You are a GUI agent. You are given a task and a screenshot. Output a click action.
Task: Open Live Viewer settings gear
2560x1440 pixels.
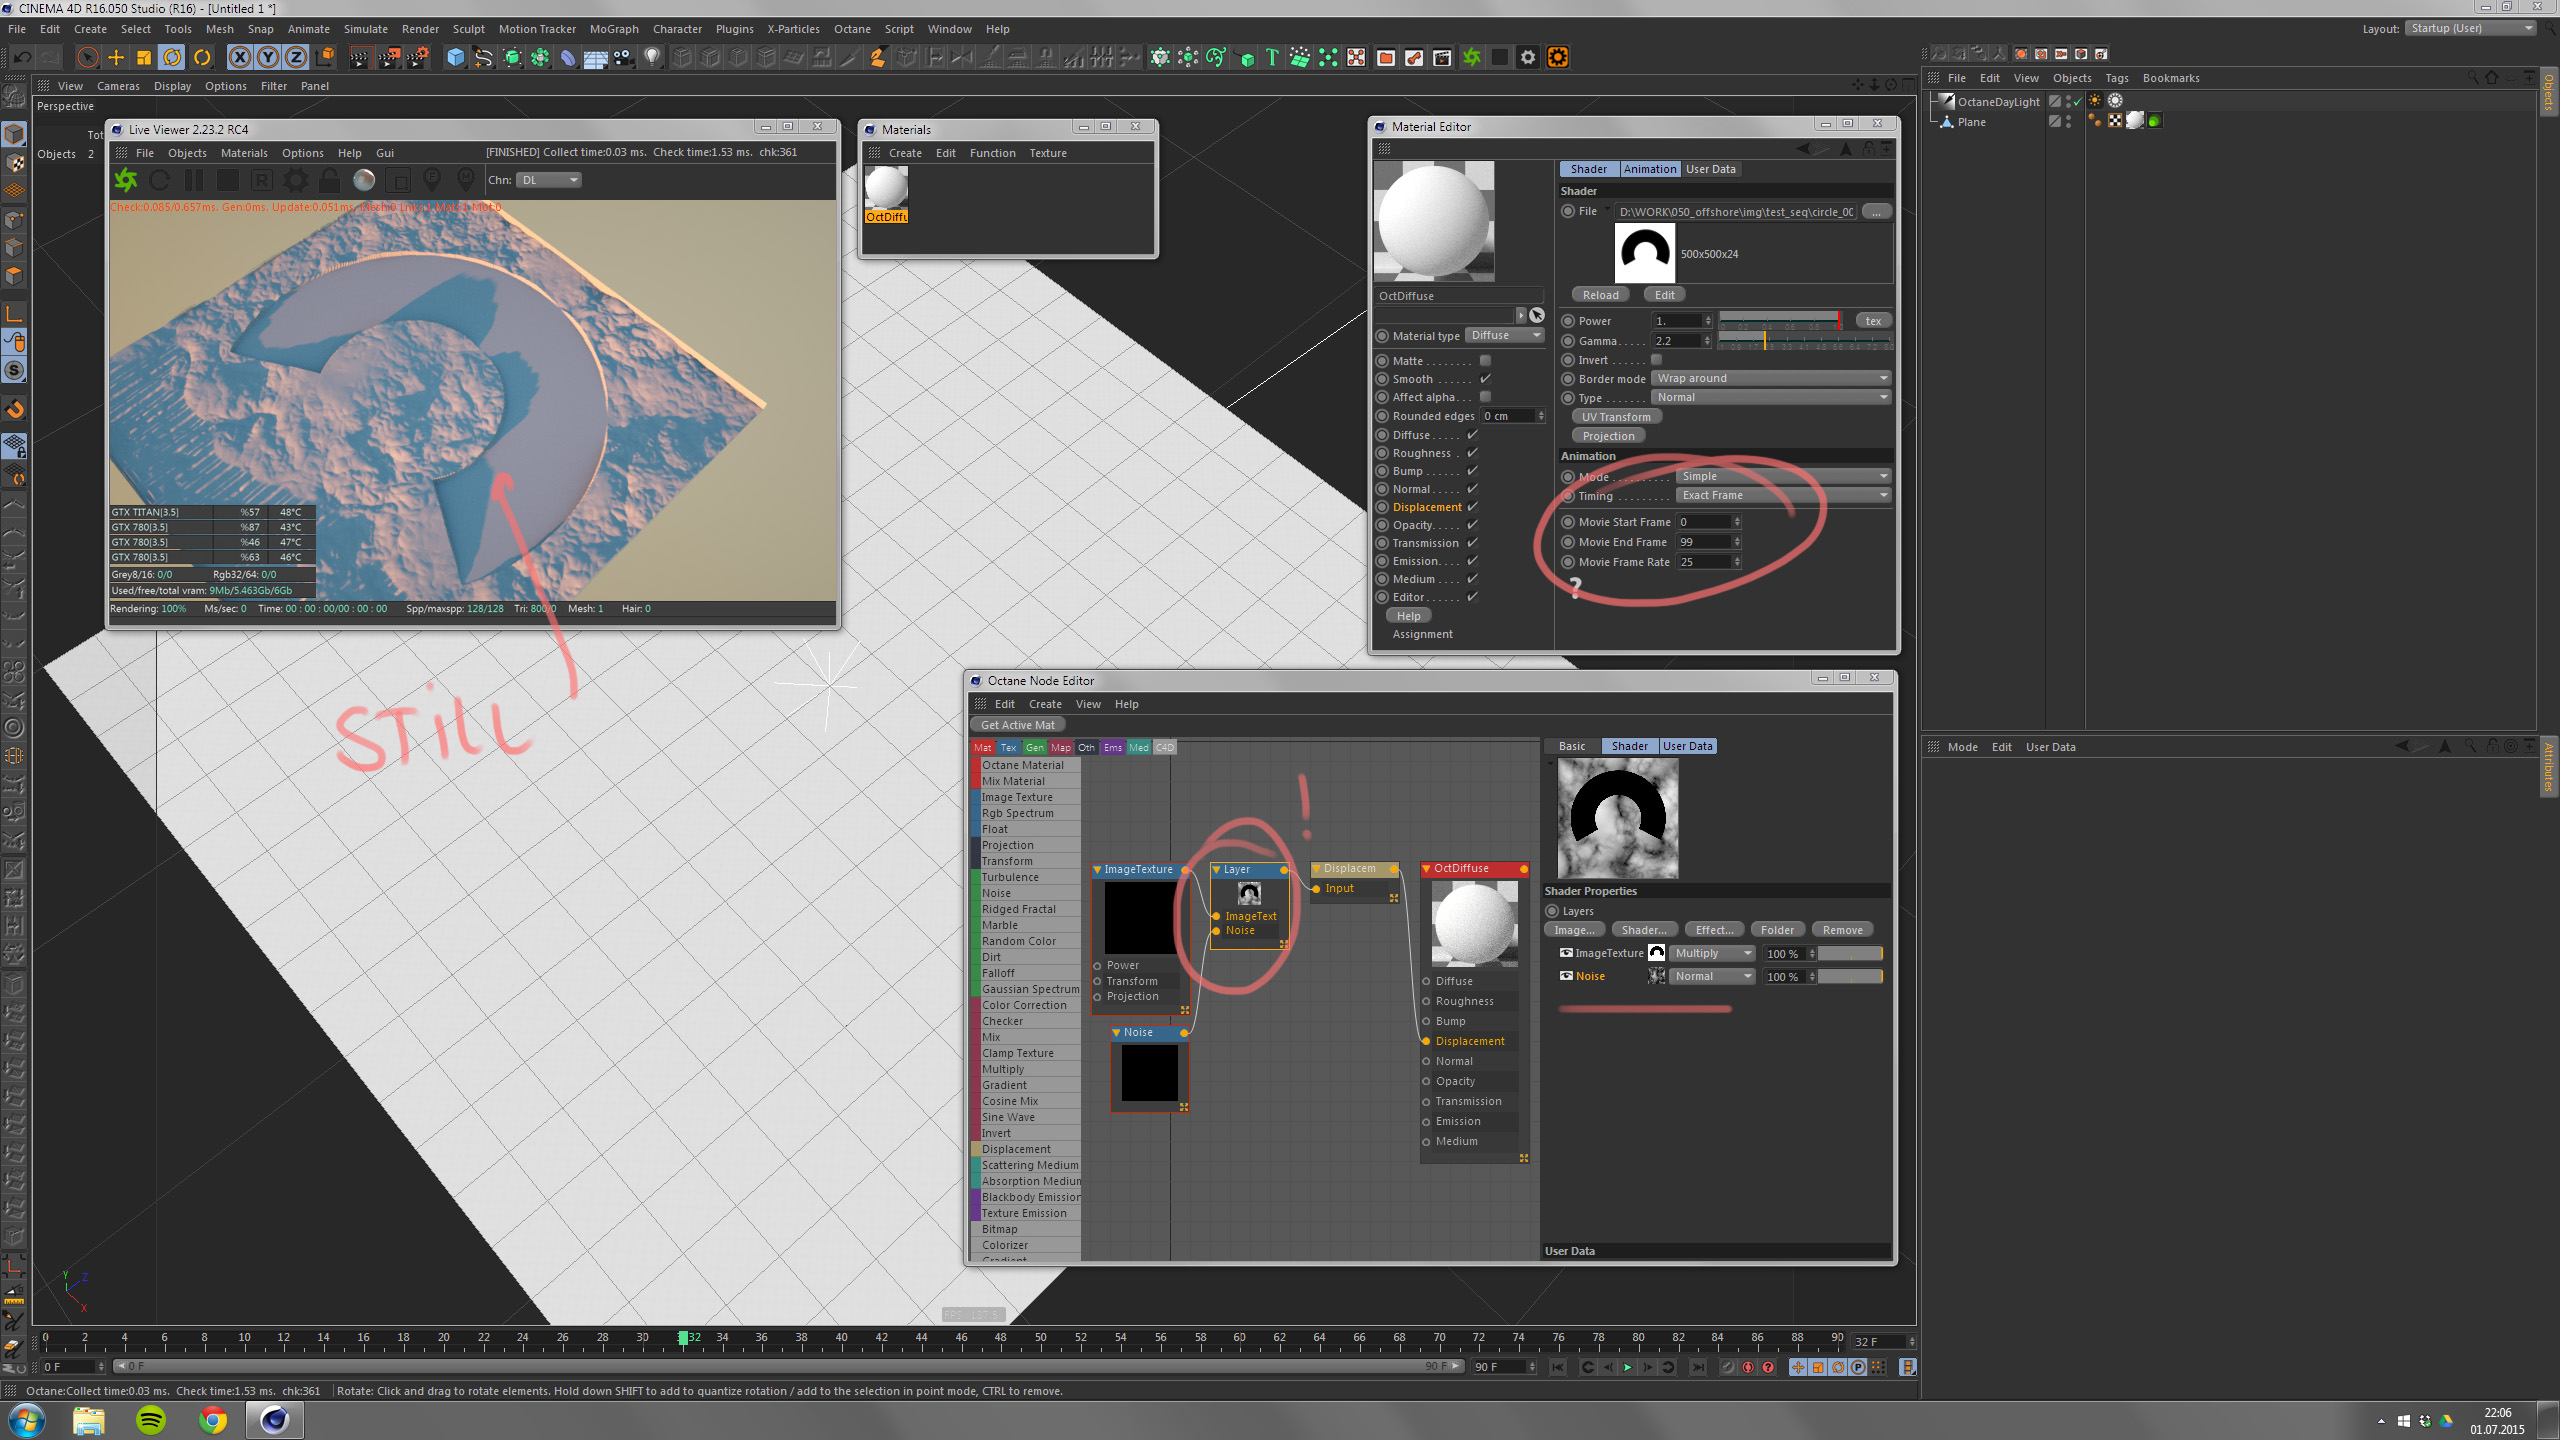tap(296, 181)
